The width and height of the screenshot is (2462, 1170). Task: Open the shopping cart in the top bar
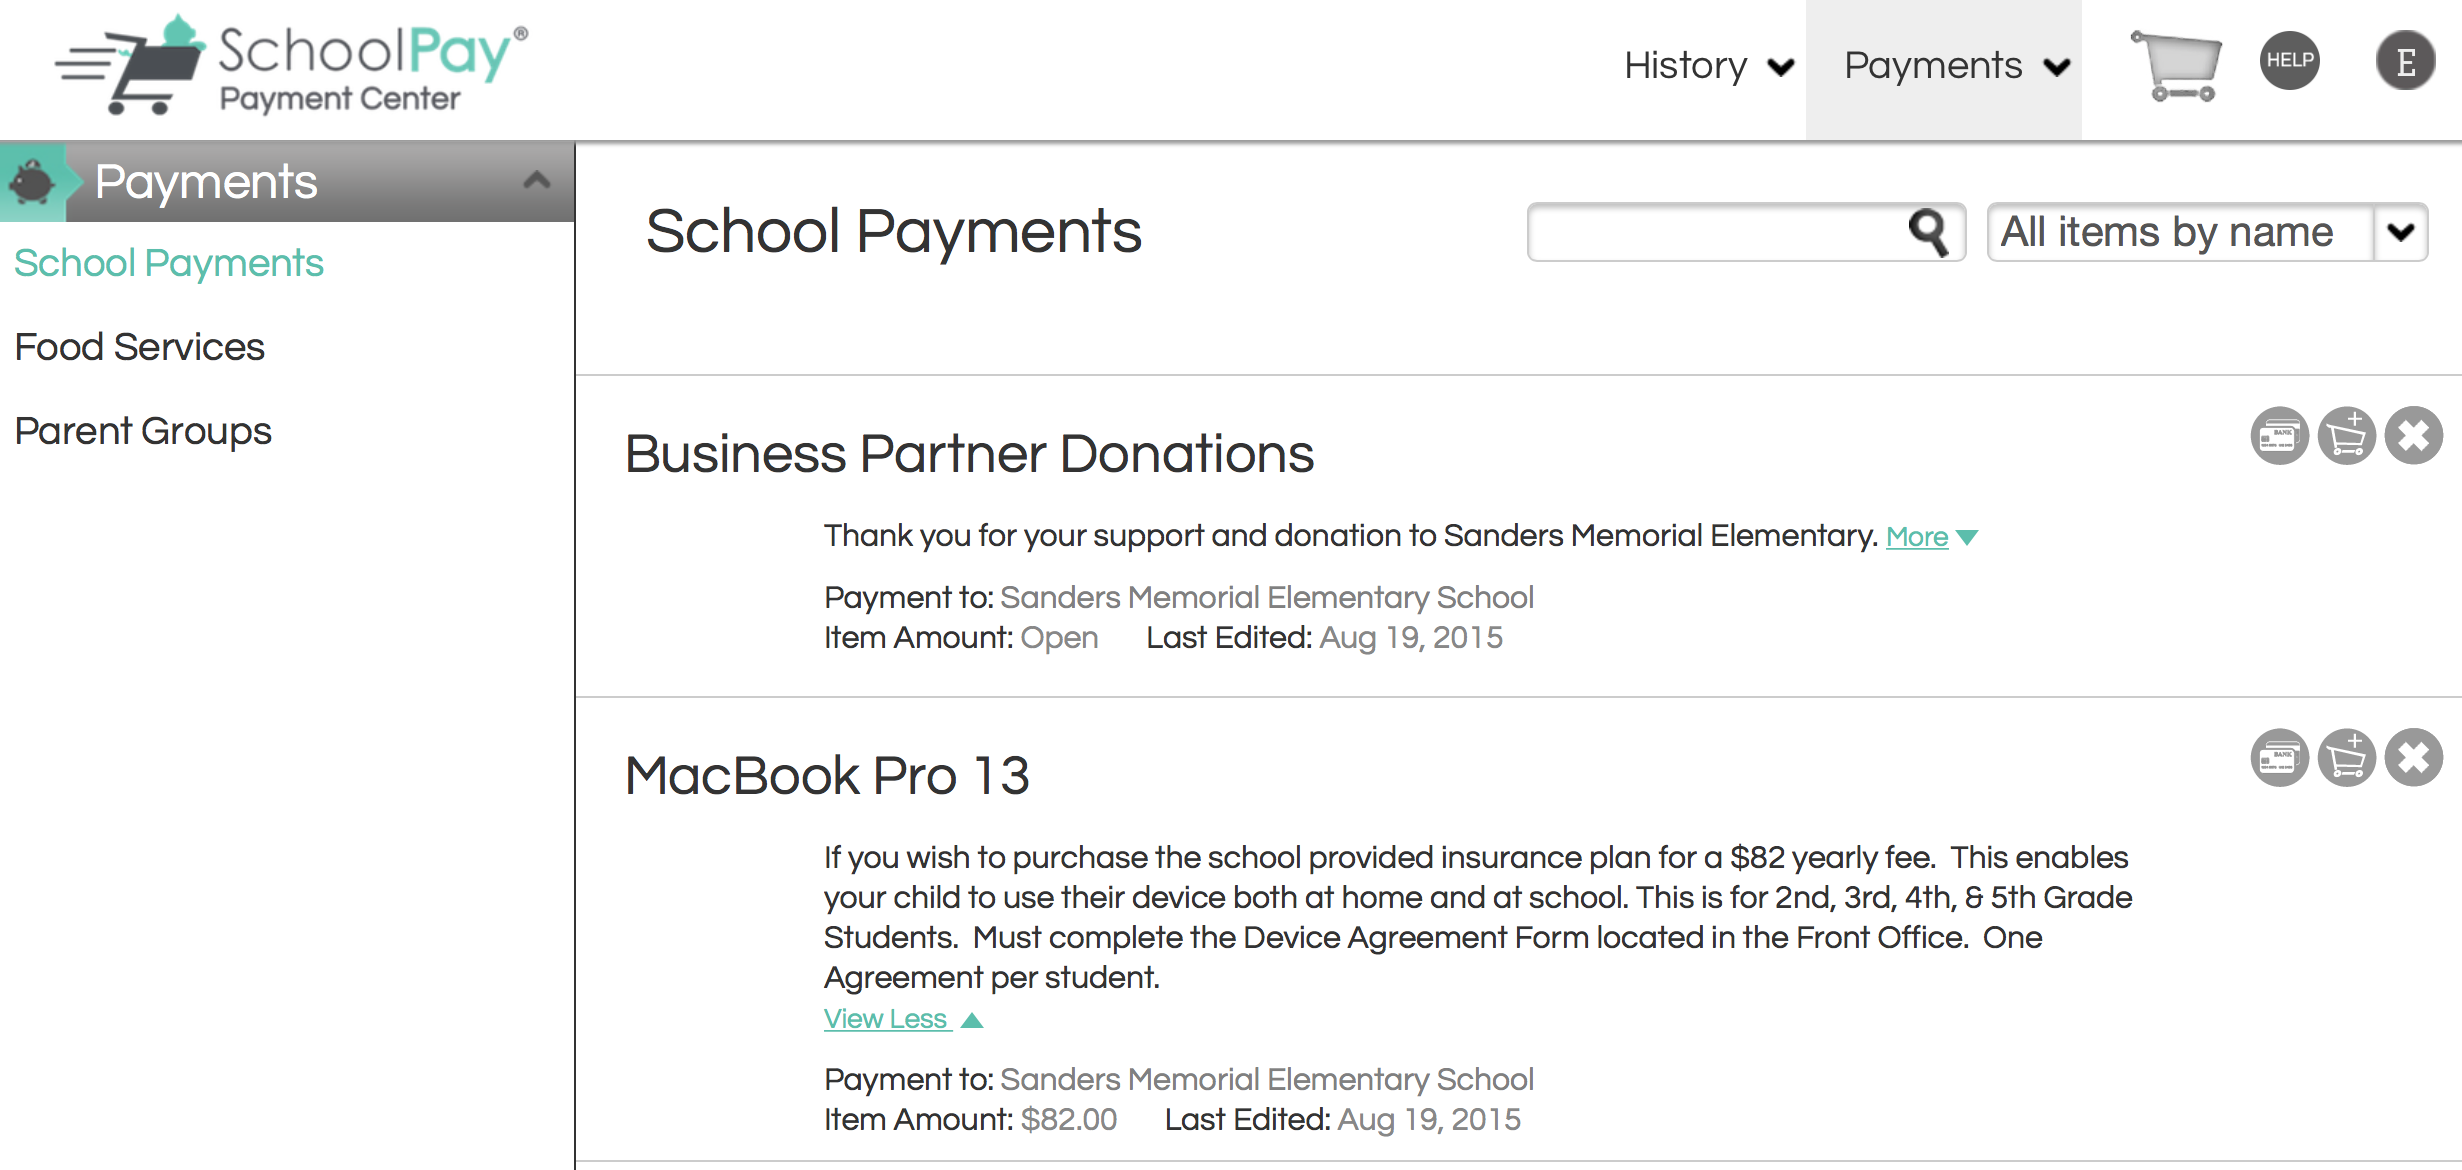point(2174,63)
